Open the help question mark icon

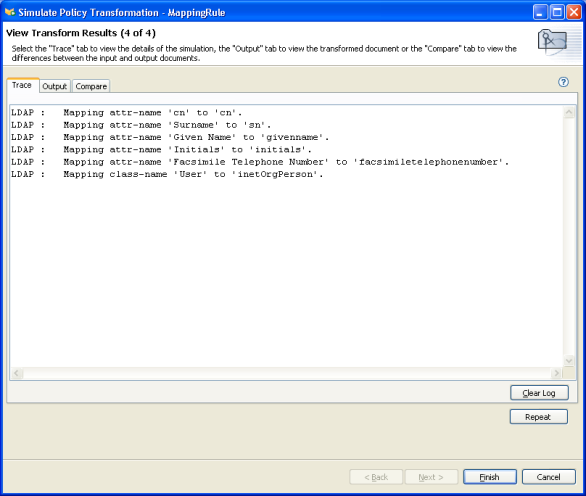[563, 82]
